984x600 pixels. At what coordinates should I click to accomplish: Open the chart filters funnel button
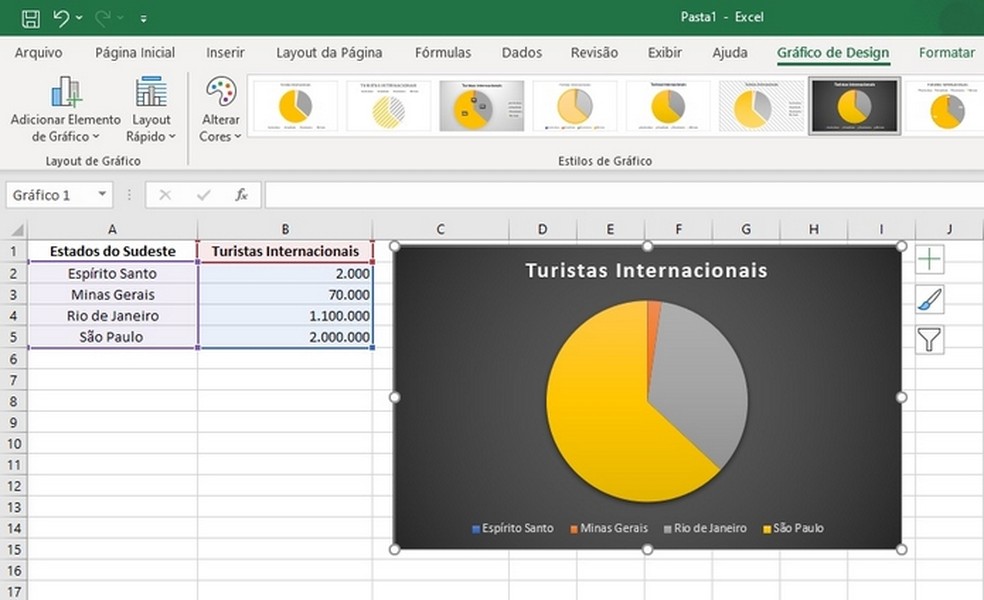[x=929, y=341]
